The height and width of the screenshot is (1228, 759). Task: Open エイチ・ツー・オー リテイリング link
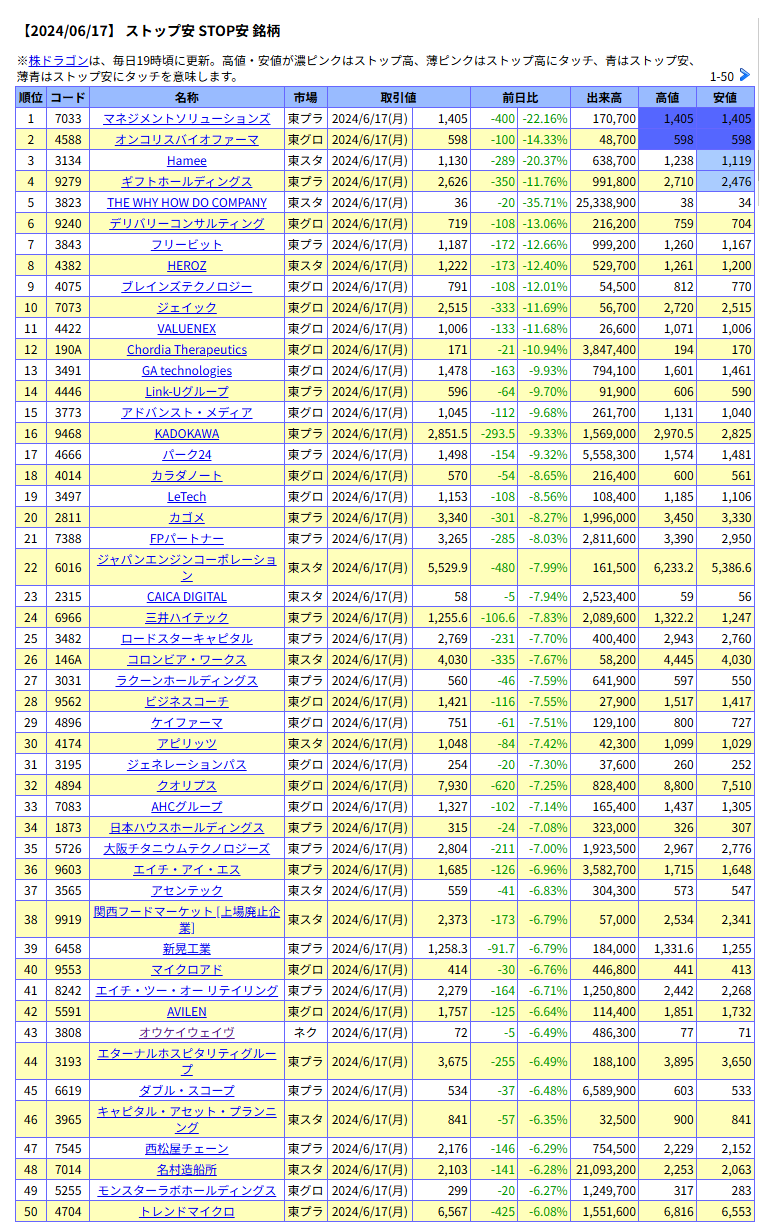coord(187,990)
